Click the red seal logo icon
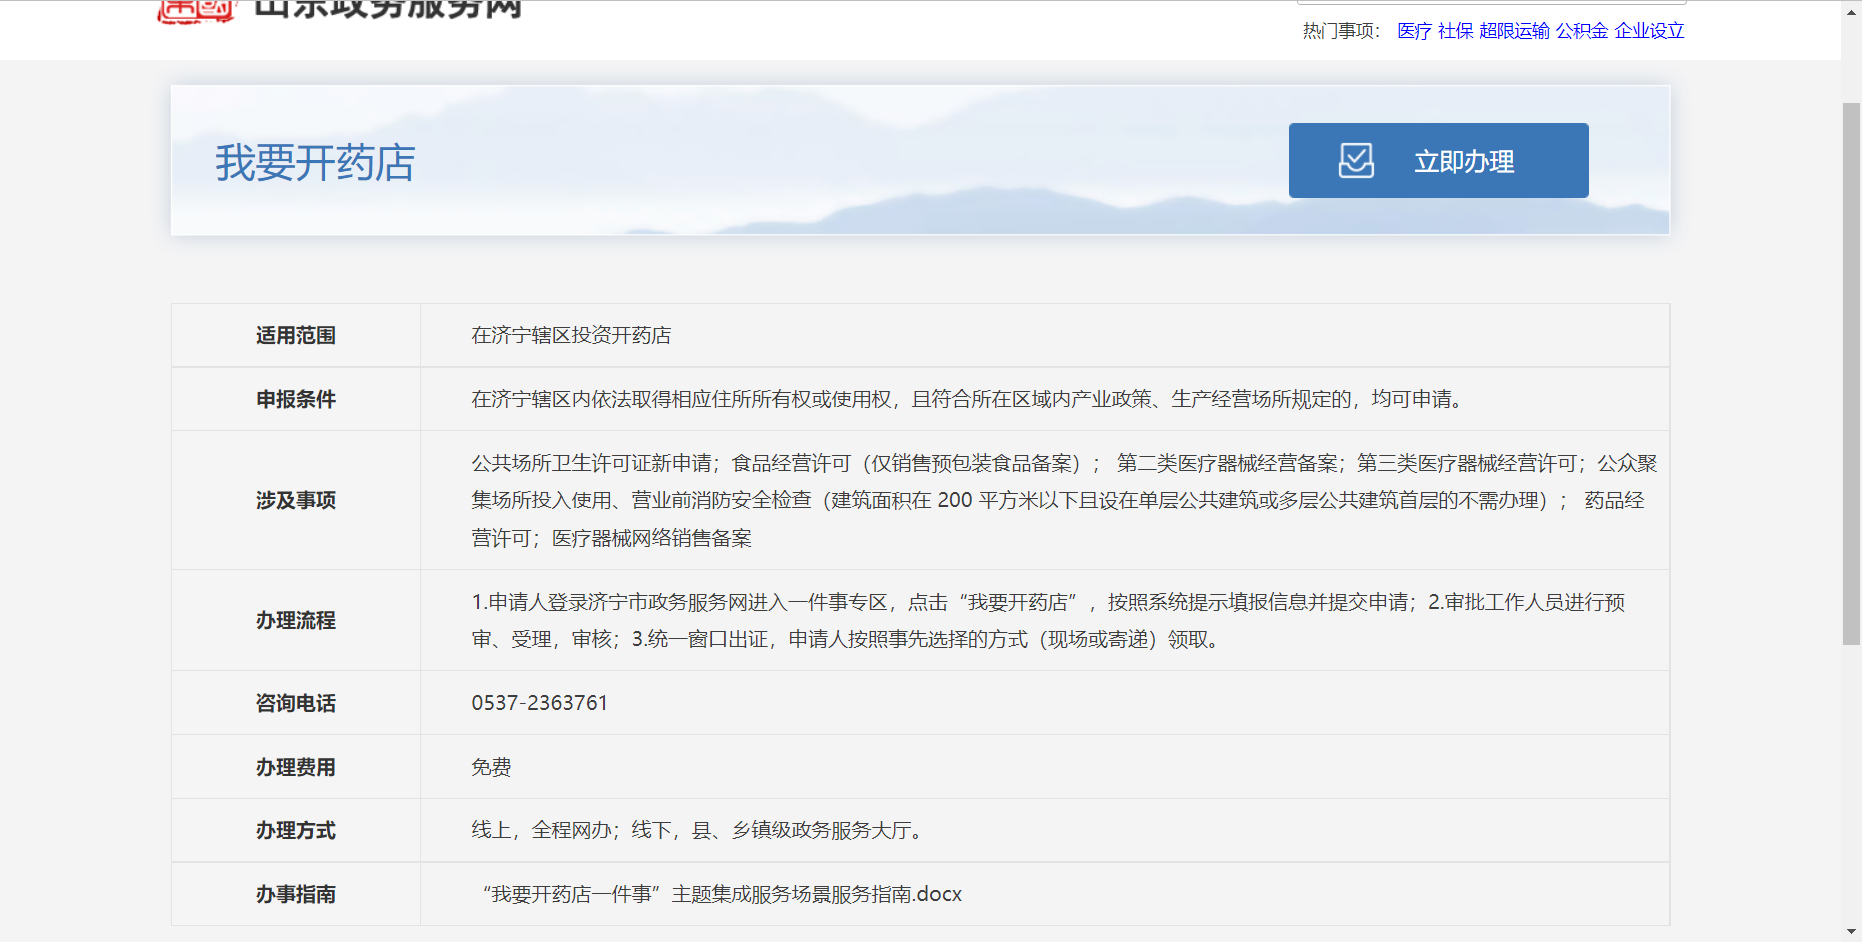Image resolution: width=1862 pixels, height=942 pixels. pyautogui.click(x=196, y=11)
